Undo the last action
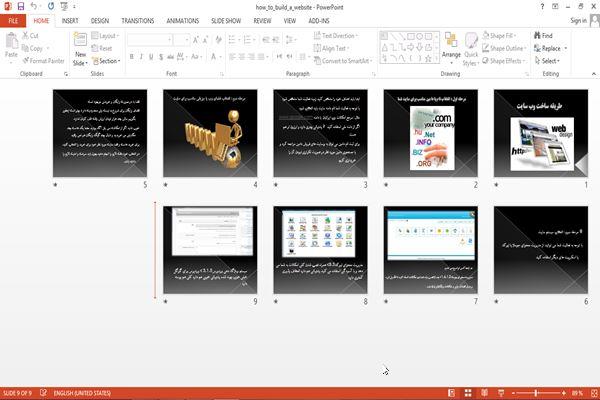Image resolution: width=600 pixels, height=400 pixels. coord(34,6)
